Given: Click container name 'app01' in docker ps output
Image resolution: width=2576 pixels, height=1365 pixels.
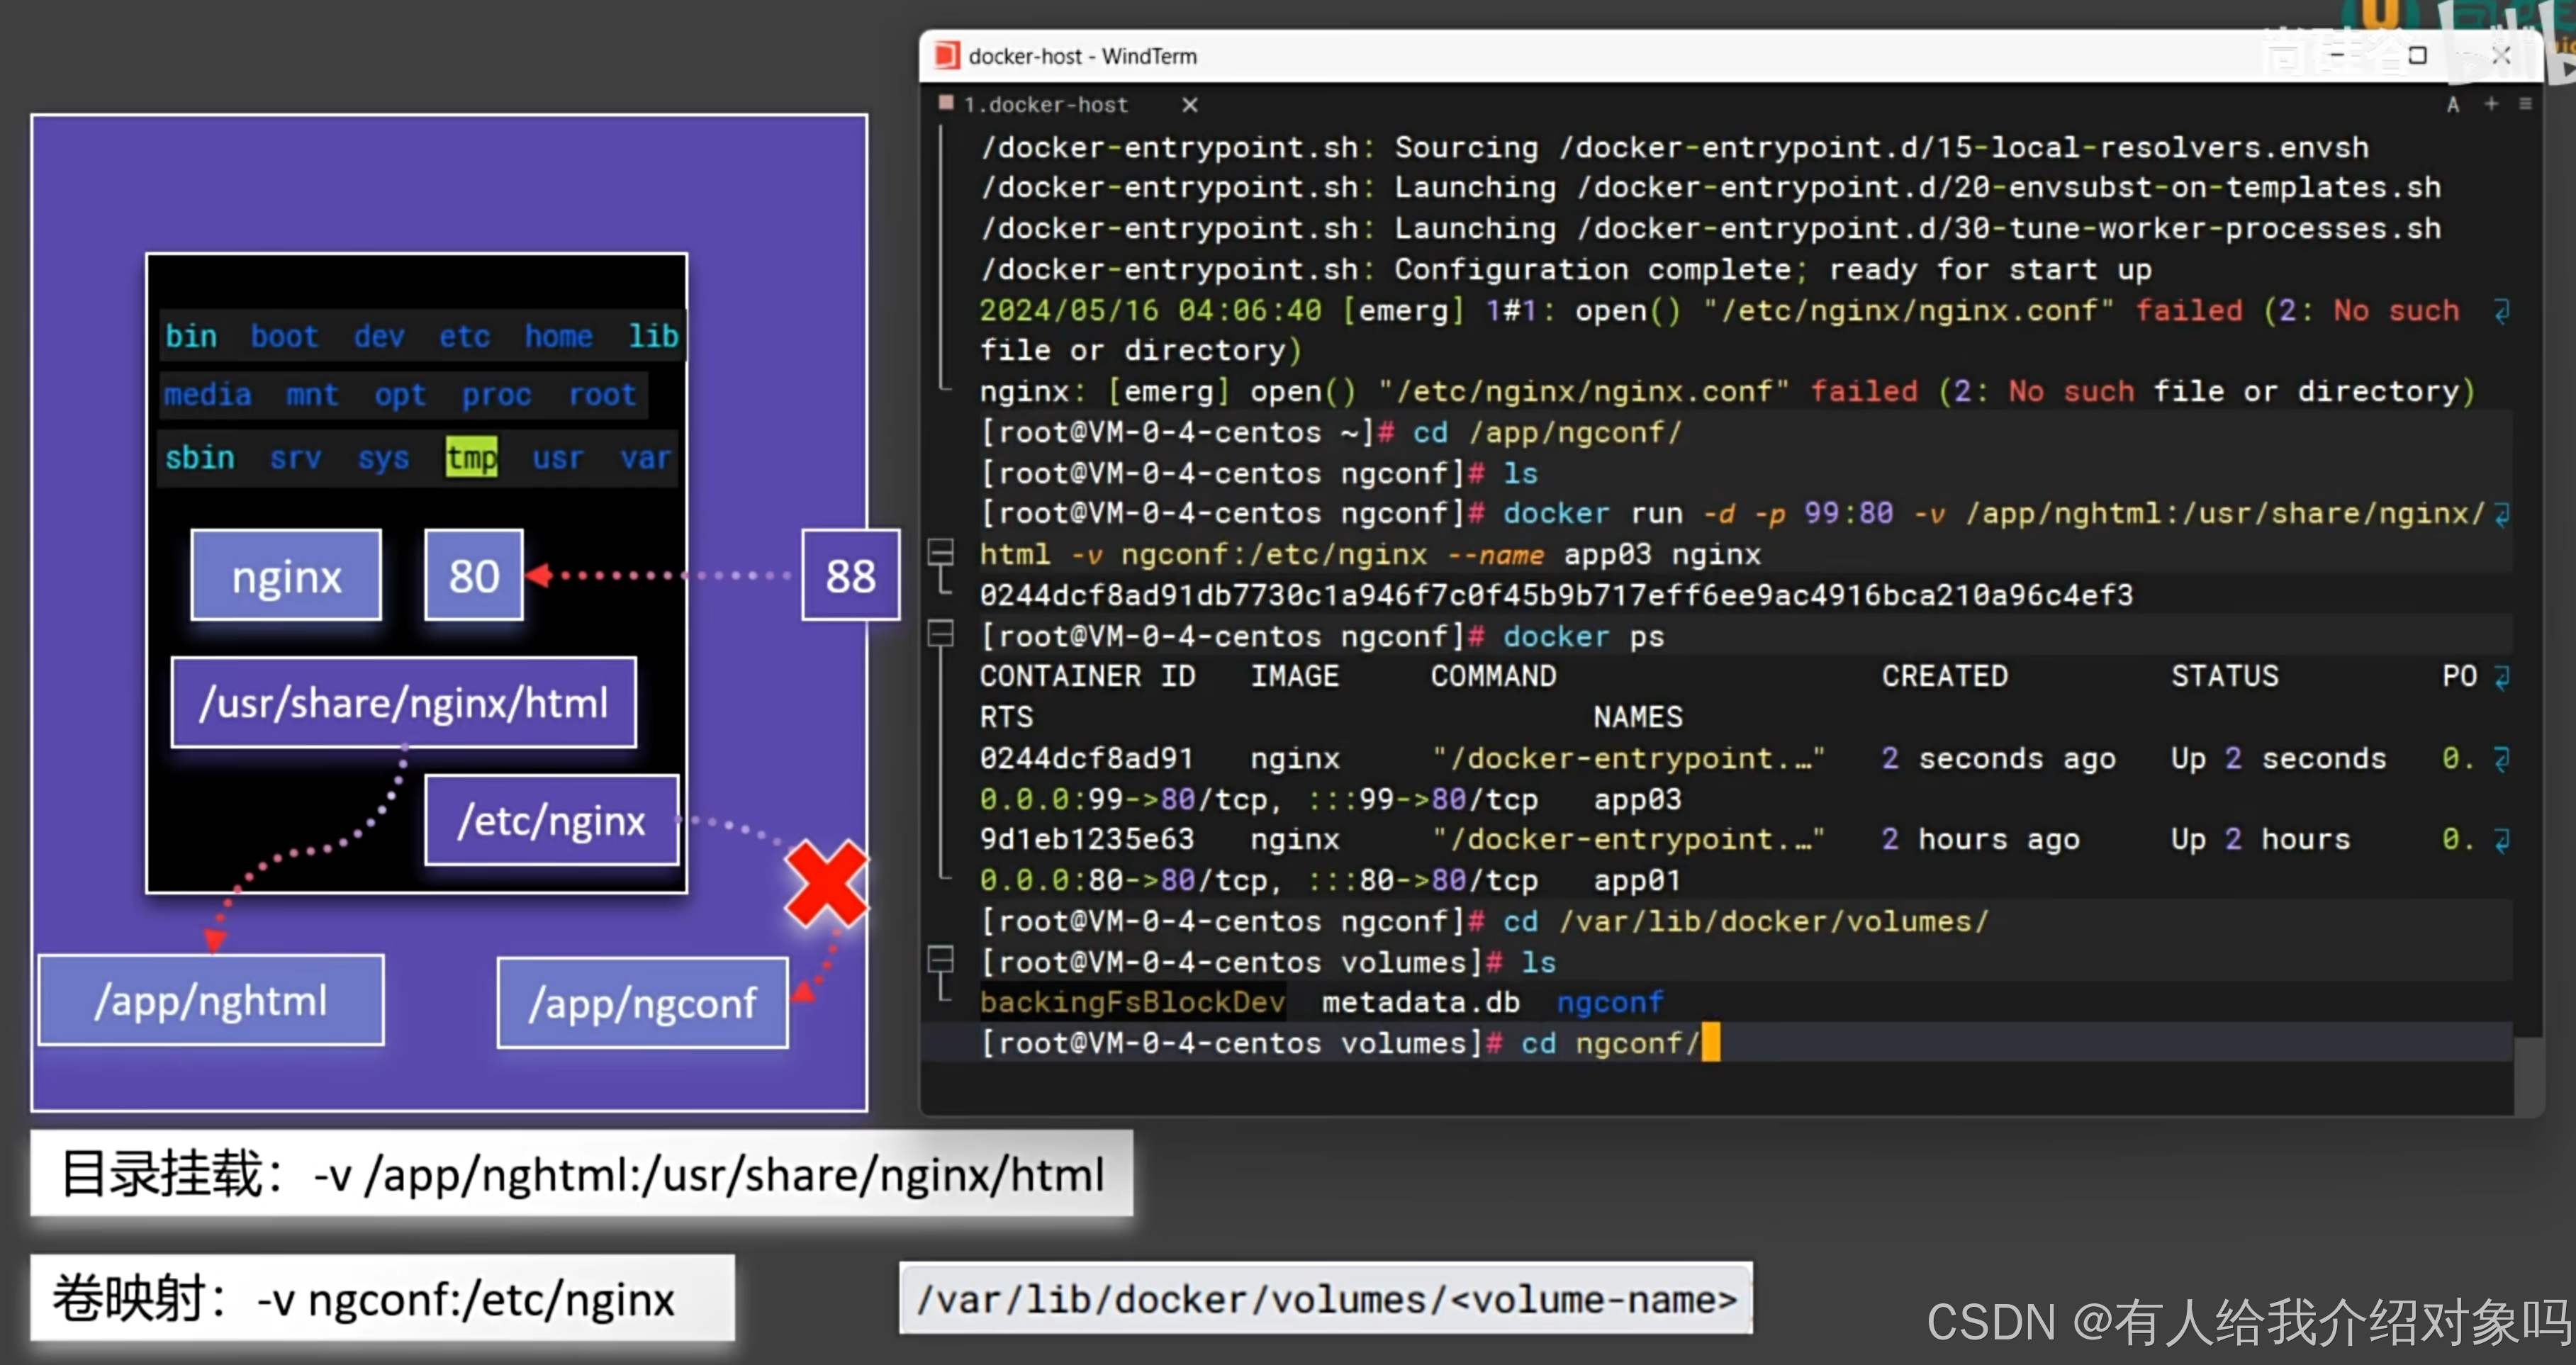Looking at the screenshot, I should coord(1637,881).
